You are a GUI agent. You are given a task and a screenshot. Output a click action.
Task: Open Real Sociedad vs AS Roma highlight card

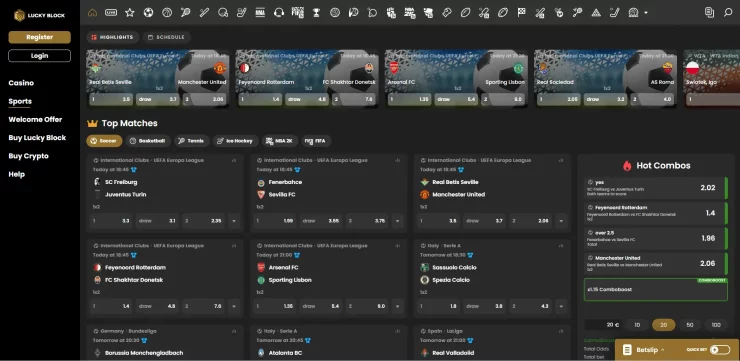click(x=605, y=78)
